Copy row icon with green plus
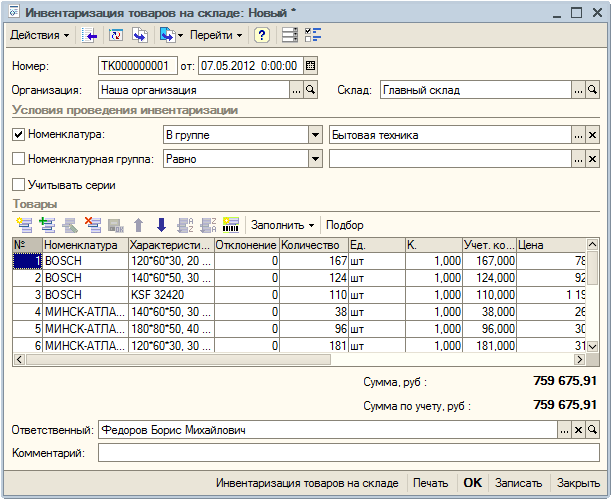 [47, 225]
